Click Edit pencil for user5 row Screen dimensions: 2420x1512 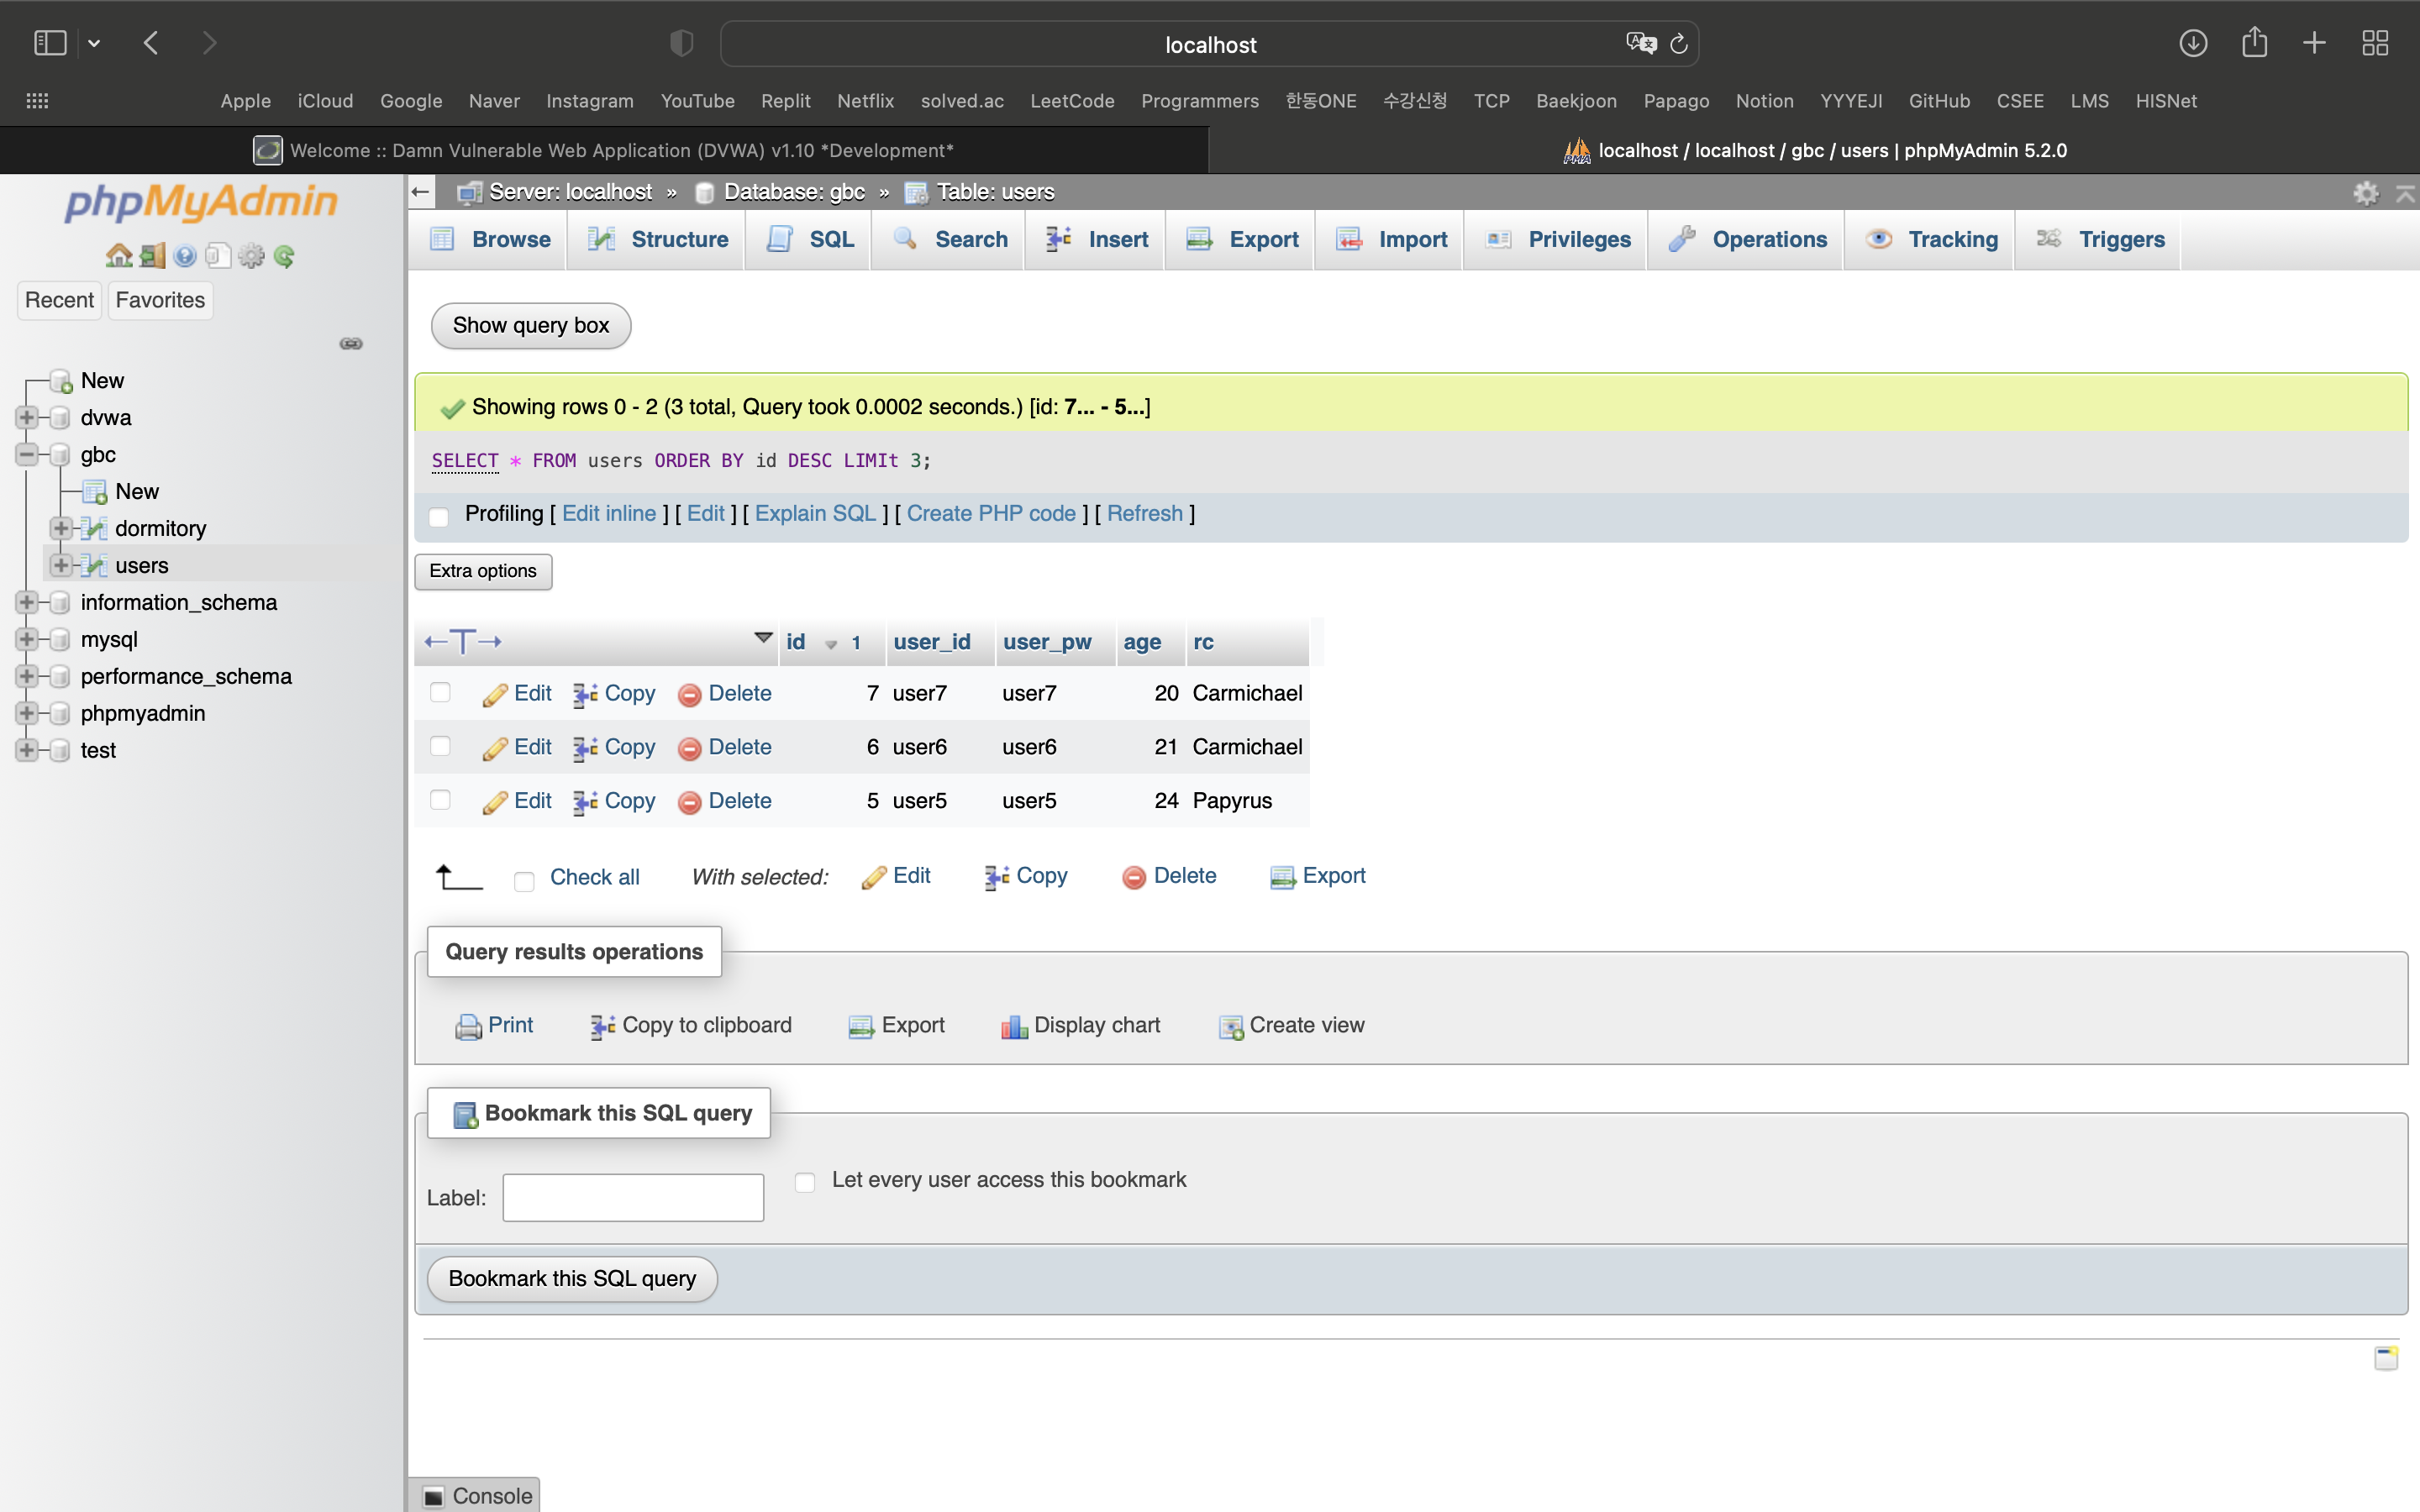(x=495, y=802)
